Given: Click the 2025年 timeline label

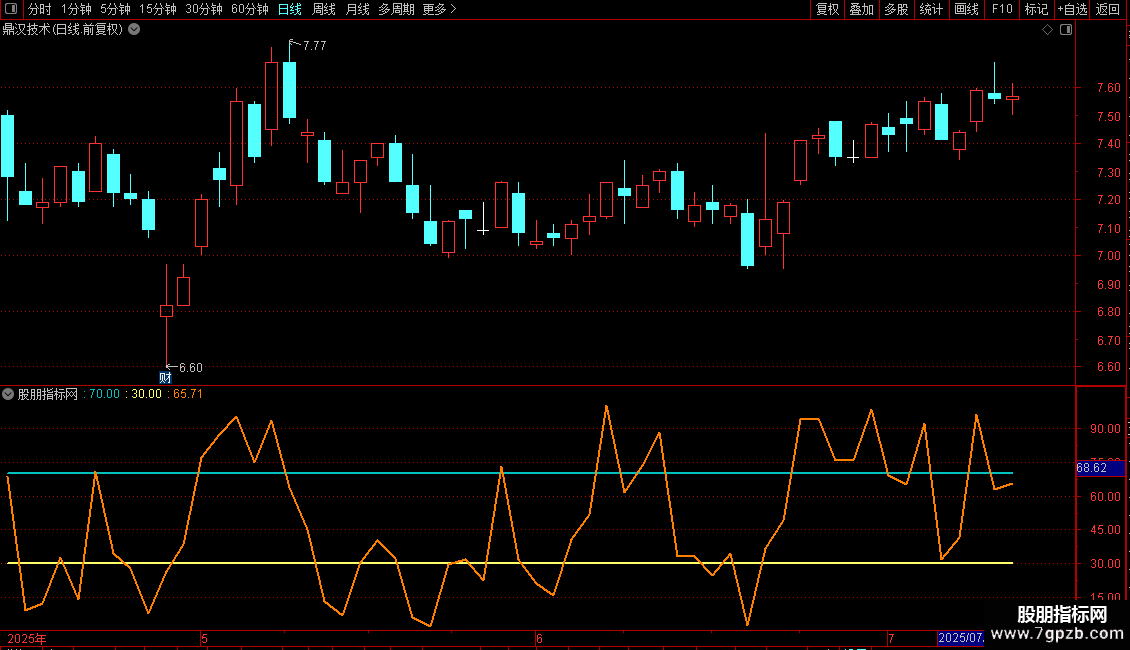Looking at the screenshot, I should pos(27,638).
